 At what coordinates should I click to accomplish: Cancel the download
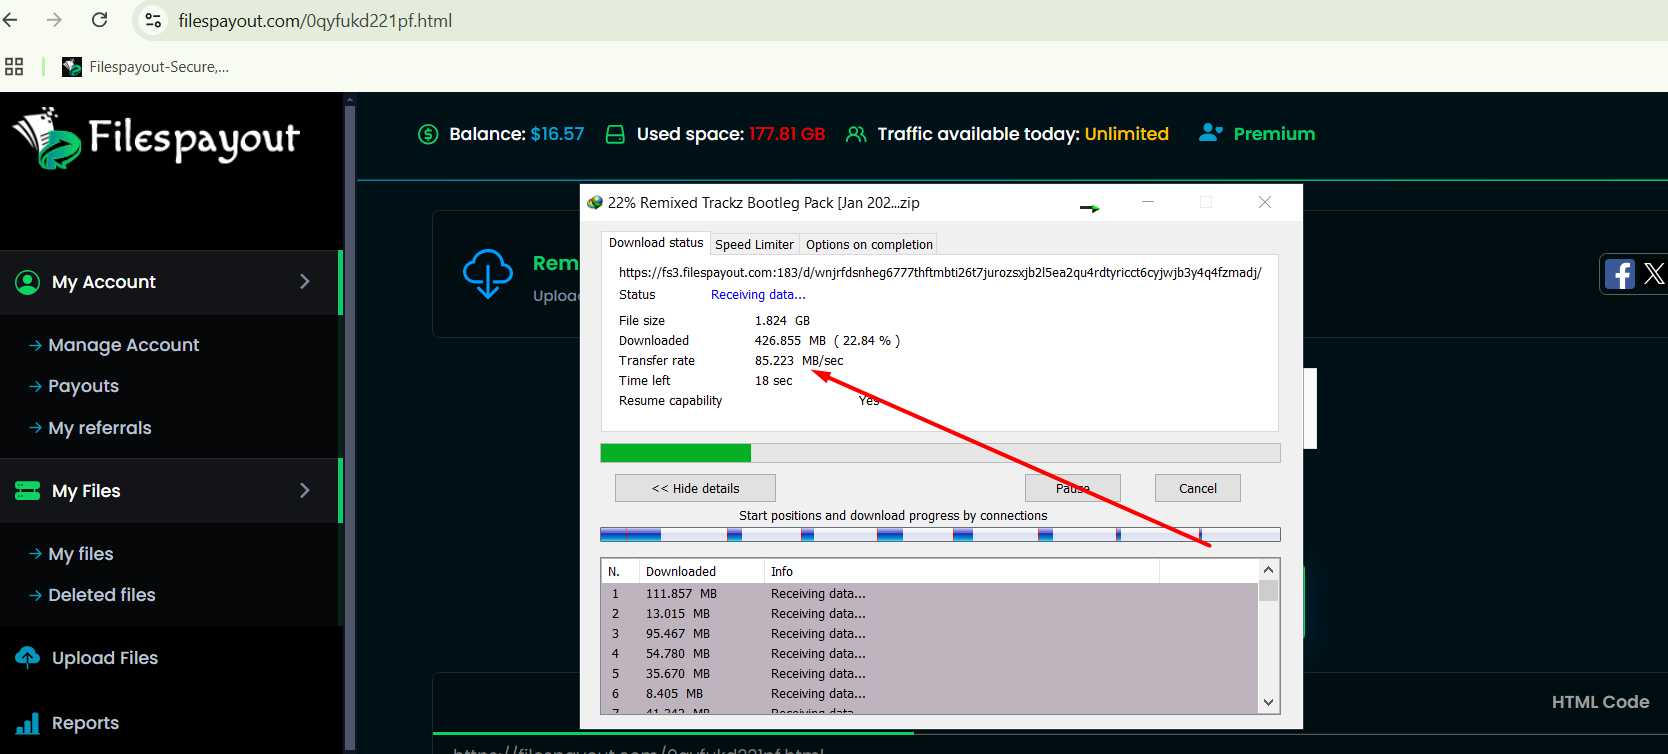point(1198,488)
